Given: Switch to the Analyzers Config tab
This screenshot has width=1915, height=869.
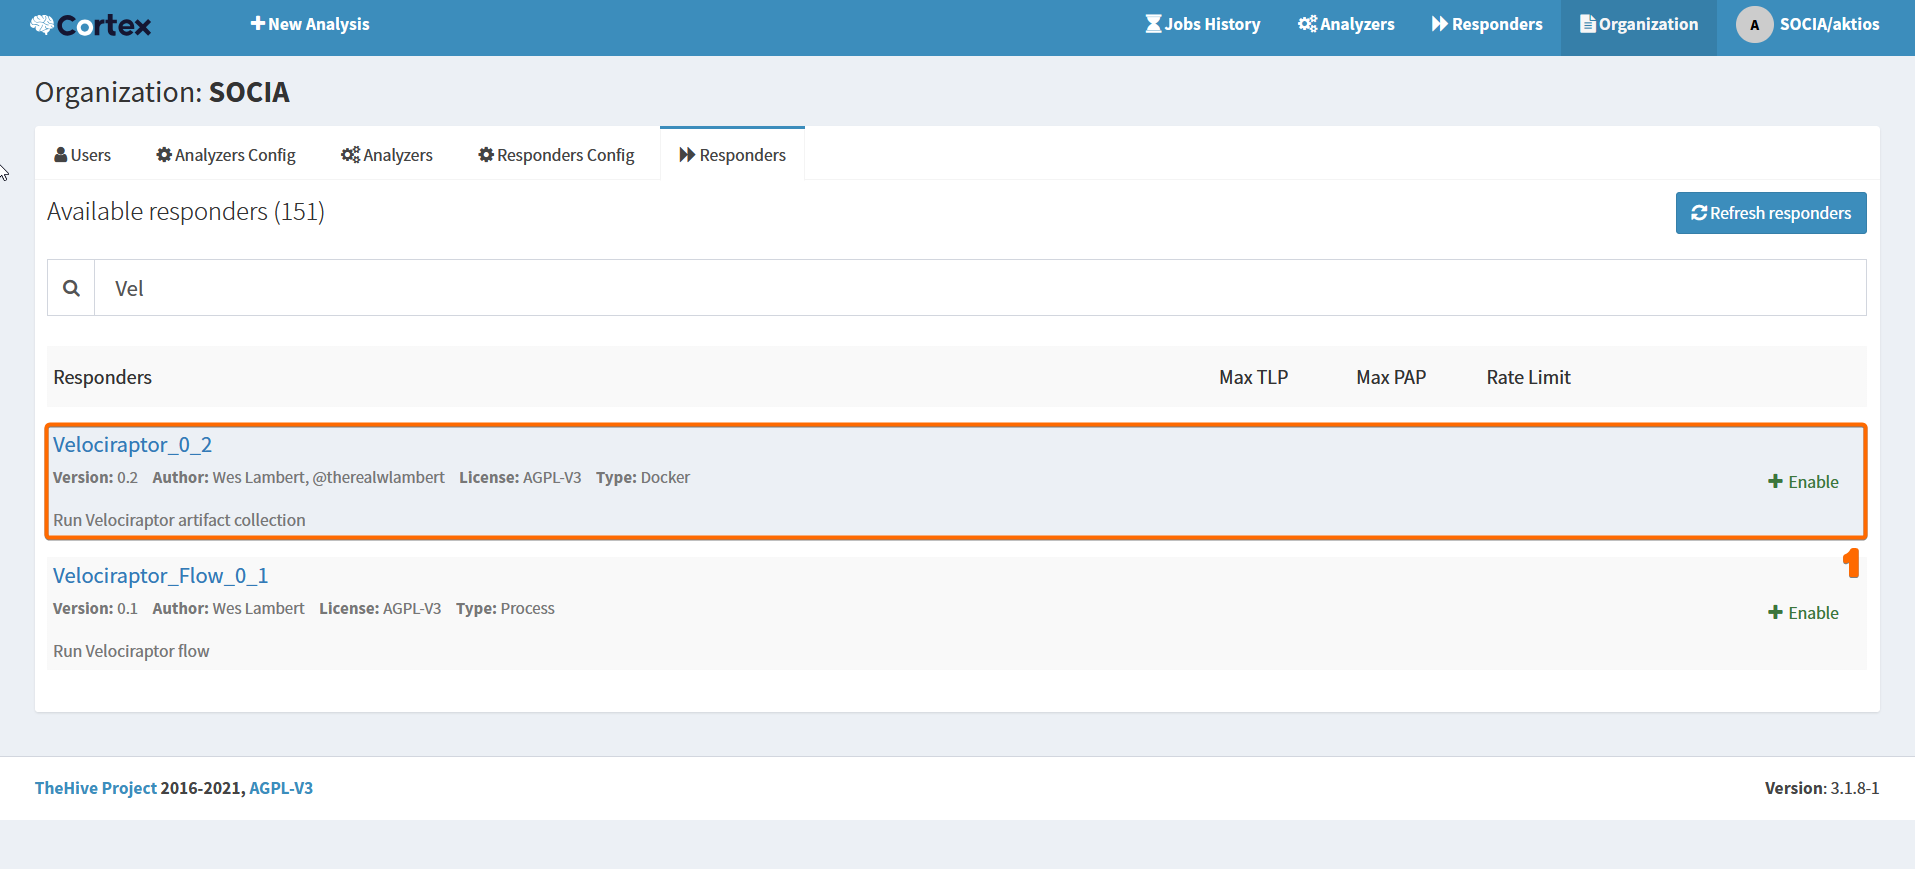Looking at the screenshot, I should (226, 155).
